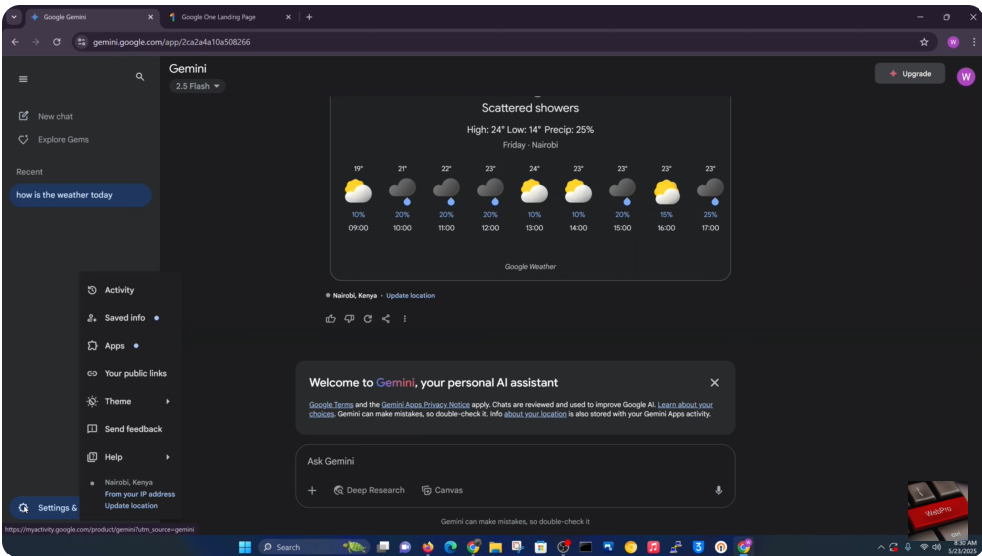Reload the page
The height and width of the screenshot is (556, 982).
[x=56, y=42]
